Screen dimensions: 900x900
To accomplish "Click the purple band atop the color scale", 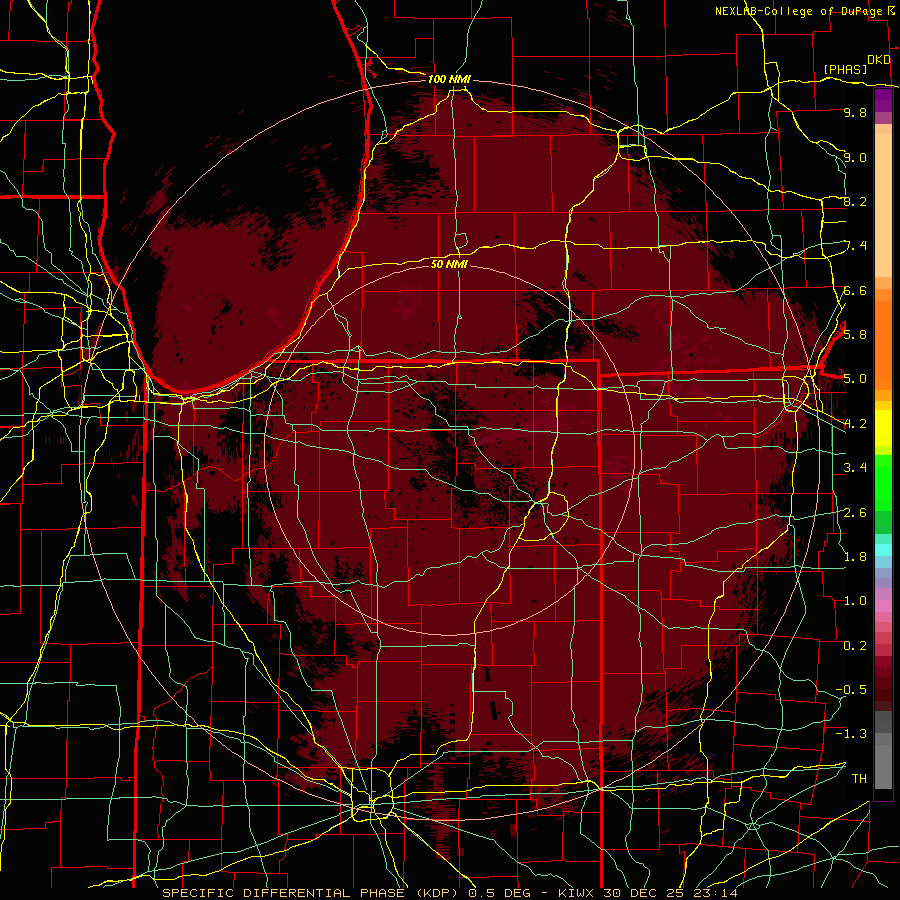I will pyautogui.click(x=883, y=100).
